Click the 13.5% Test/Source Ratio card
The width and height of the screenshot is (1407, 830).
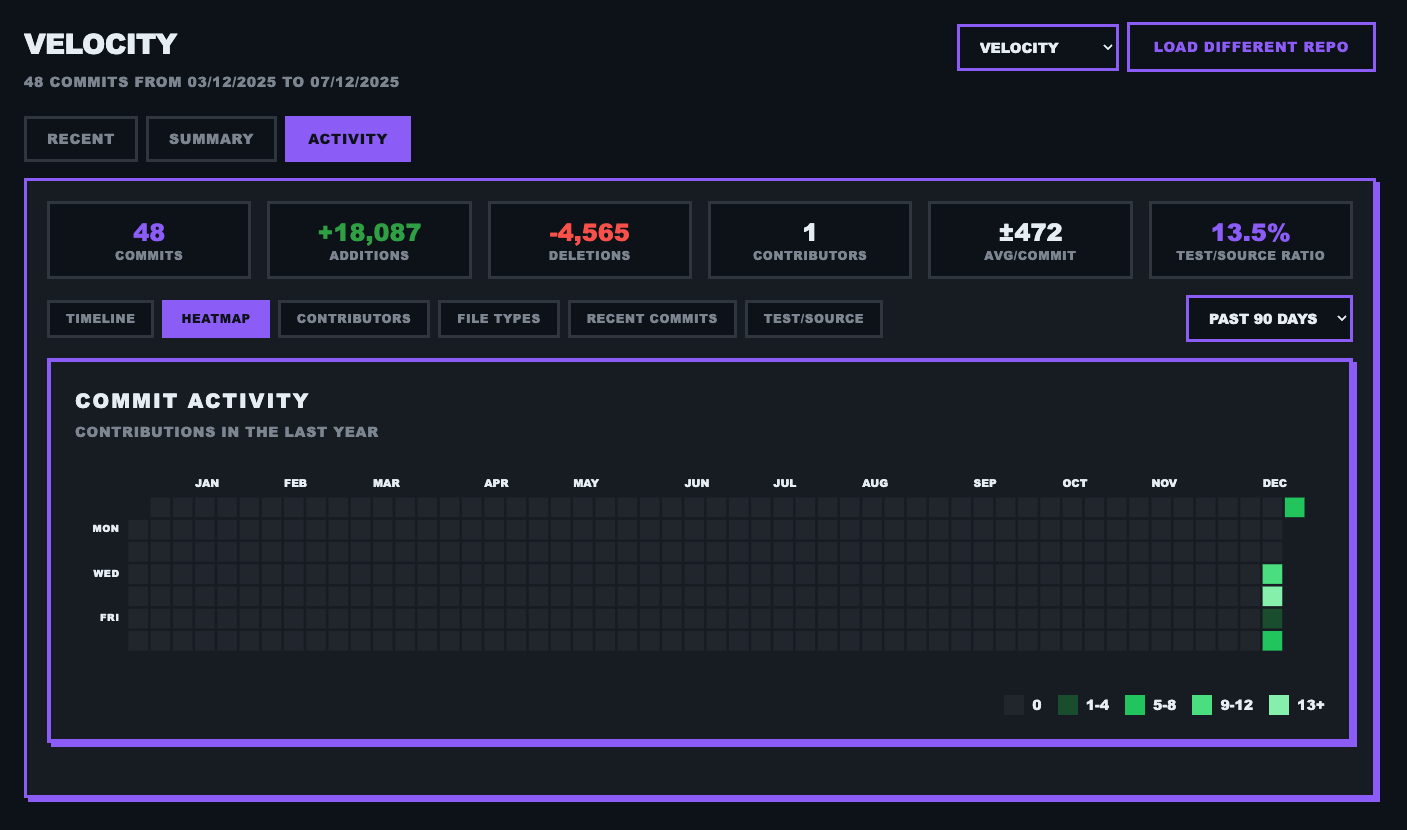click(1250, 240)
